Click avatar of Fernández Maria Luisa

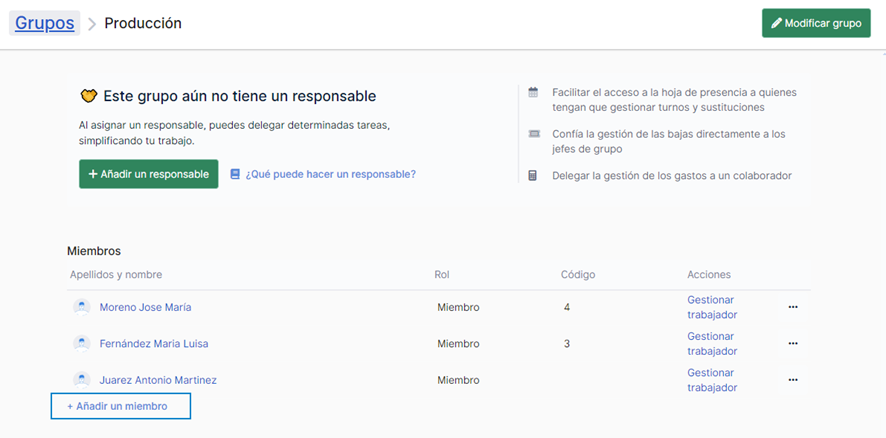click(x=82, y=344)
